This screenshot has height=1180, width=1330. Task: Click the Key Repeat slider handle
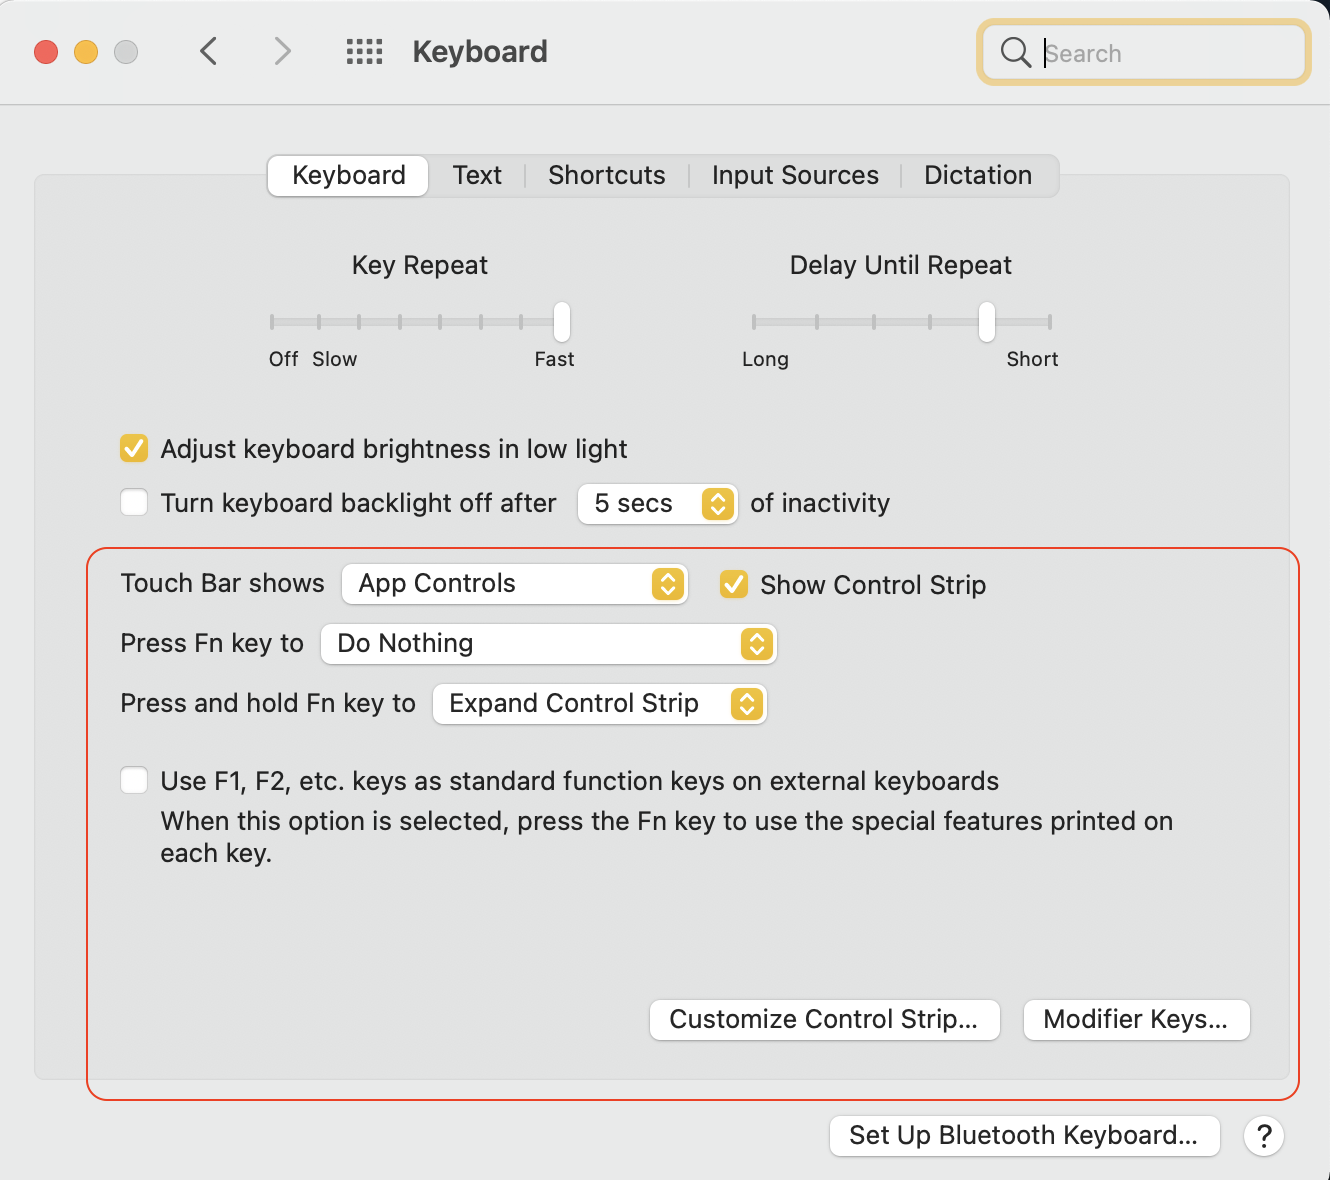(562, 322)
